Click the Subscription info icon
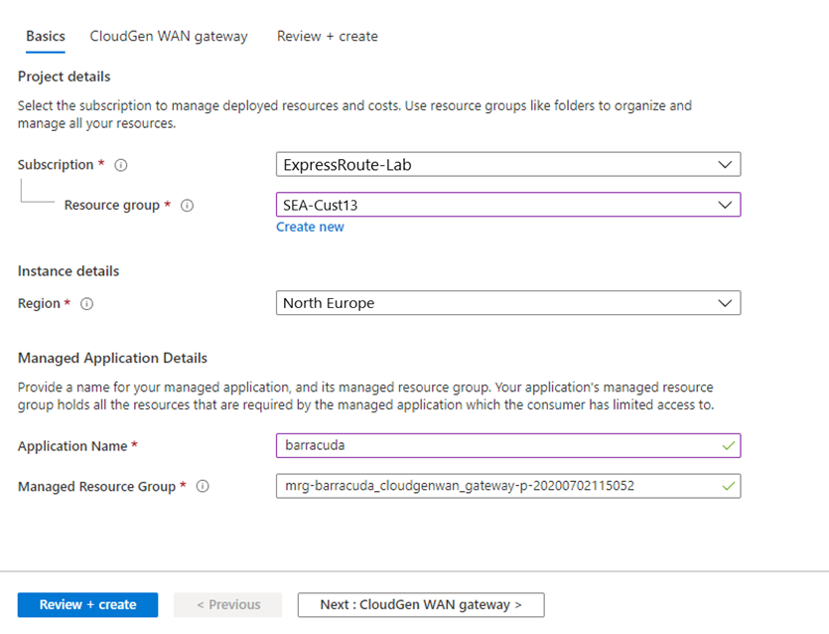Image resolution: width=829 pixels, height=634 pixels. [x=121, y=165]
